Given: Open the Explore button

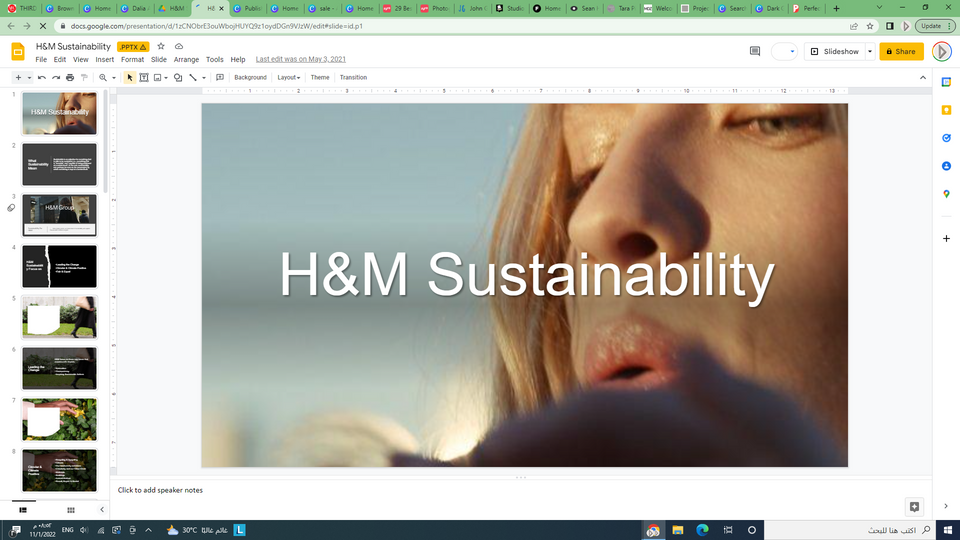Looking at the screenshot, I should coord(914,507).
